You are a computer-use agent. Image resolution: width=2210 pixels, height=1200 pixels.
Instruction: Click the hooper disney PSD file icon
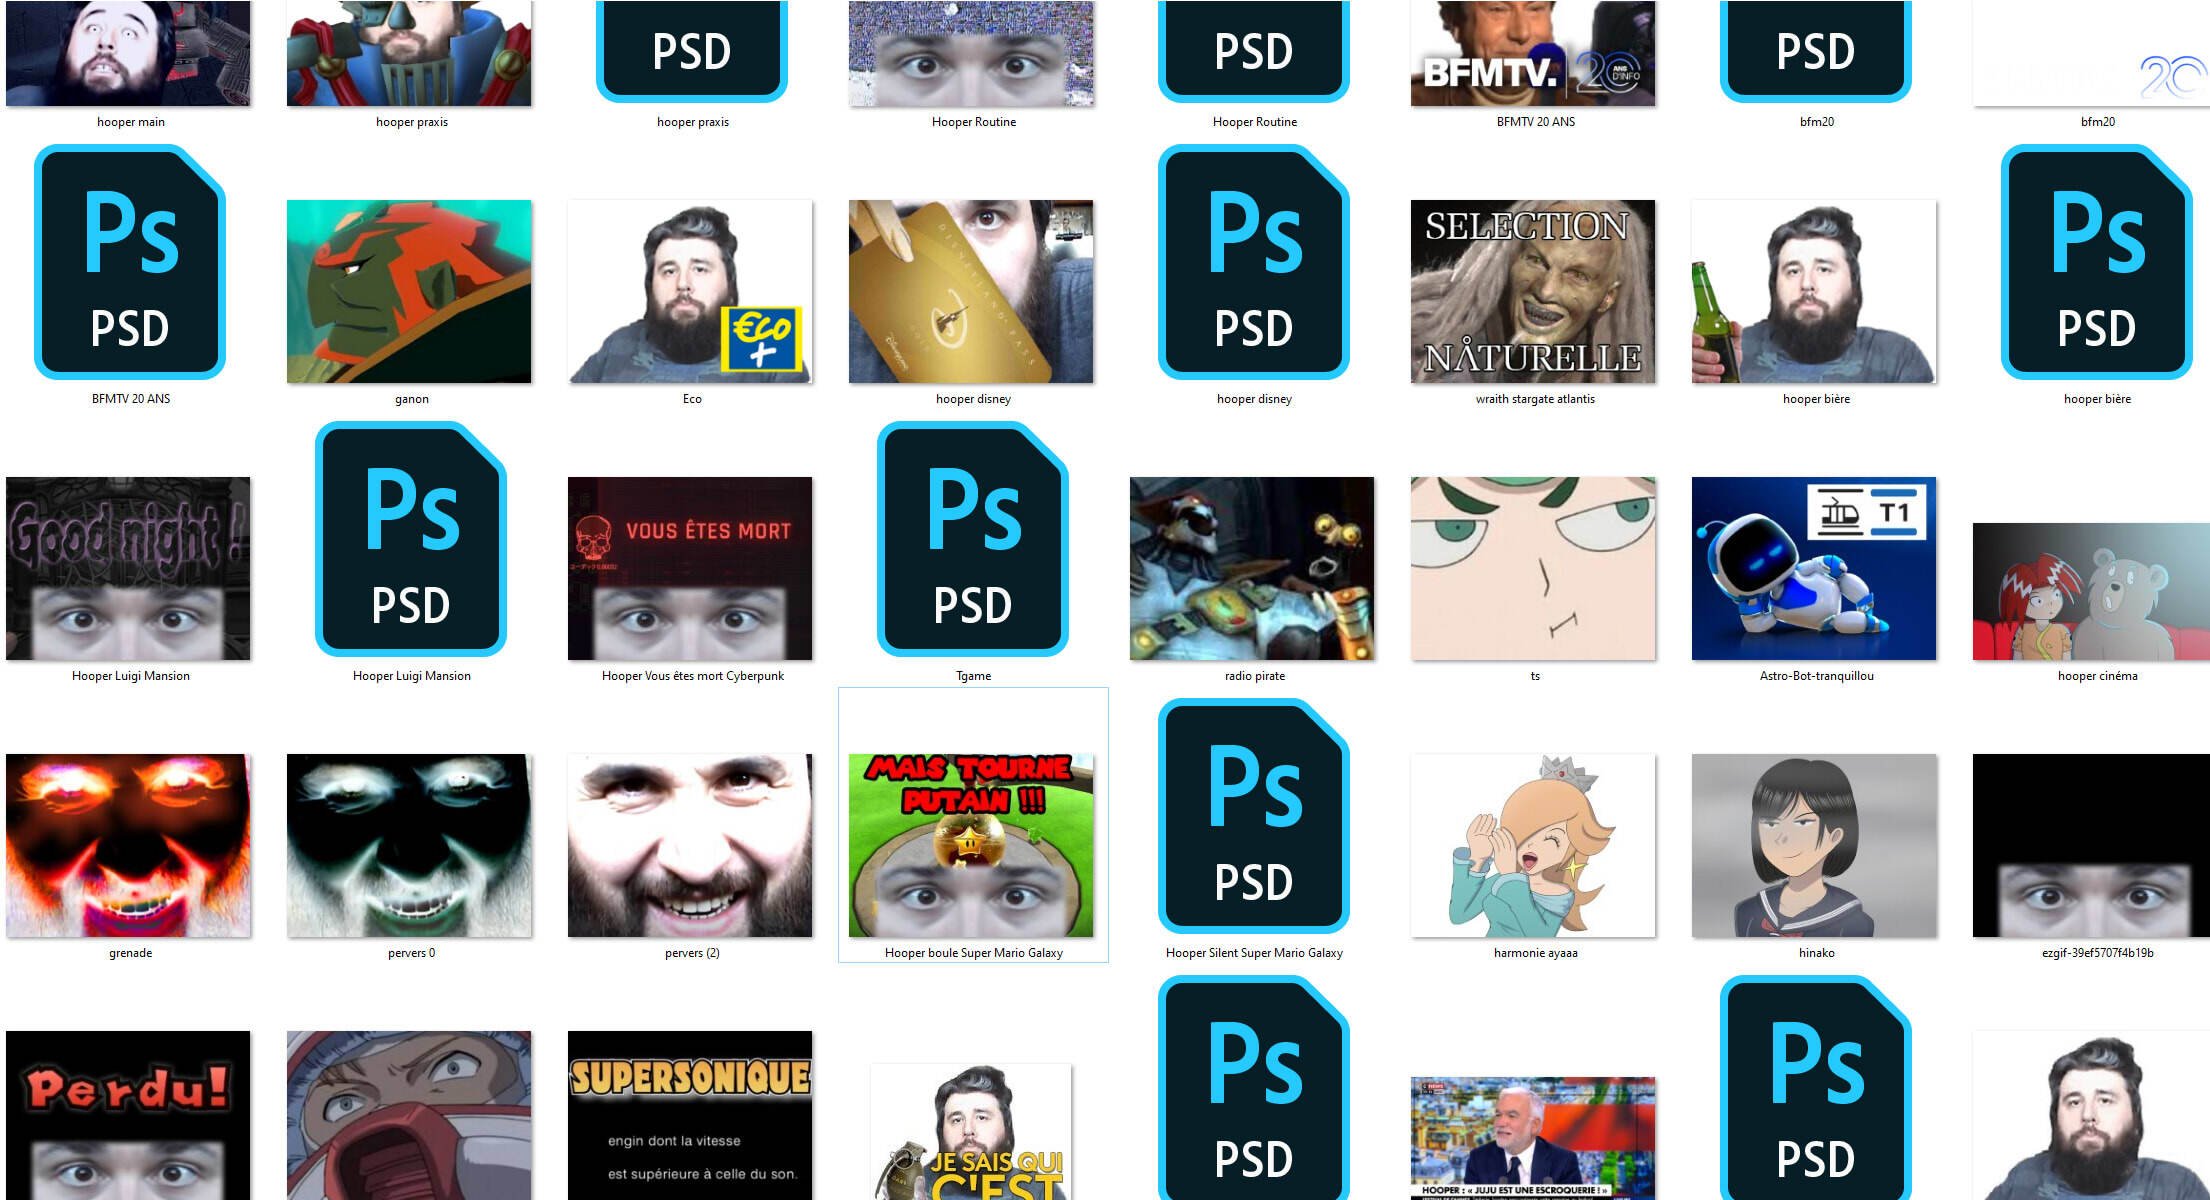pos(1253,262)
